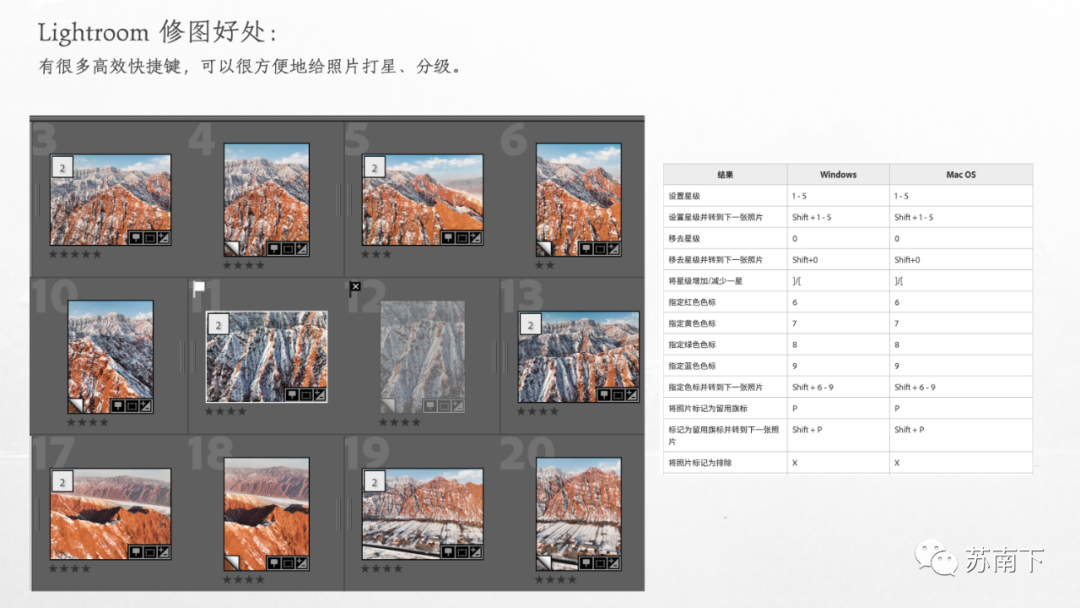Image resolution: width=1080 pixels, height=608 pixels.
Task: Click the keyword badge on photo 13
Action: 604,395
